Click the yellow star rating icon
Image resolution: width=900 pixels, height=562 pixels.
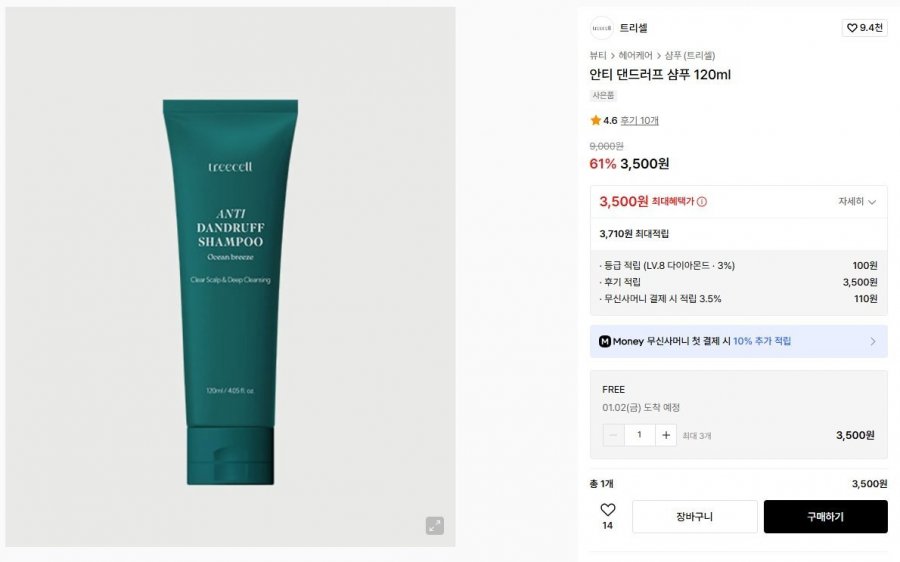click(x=595, y=120)
